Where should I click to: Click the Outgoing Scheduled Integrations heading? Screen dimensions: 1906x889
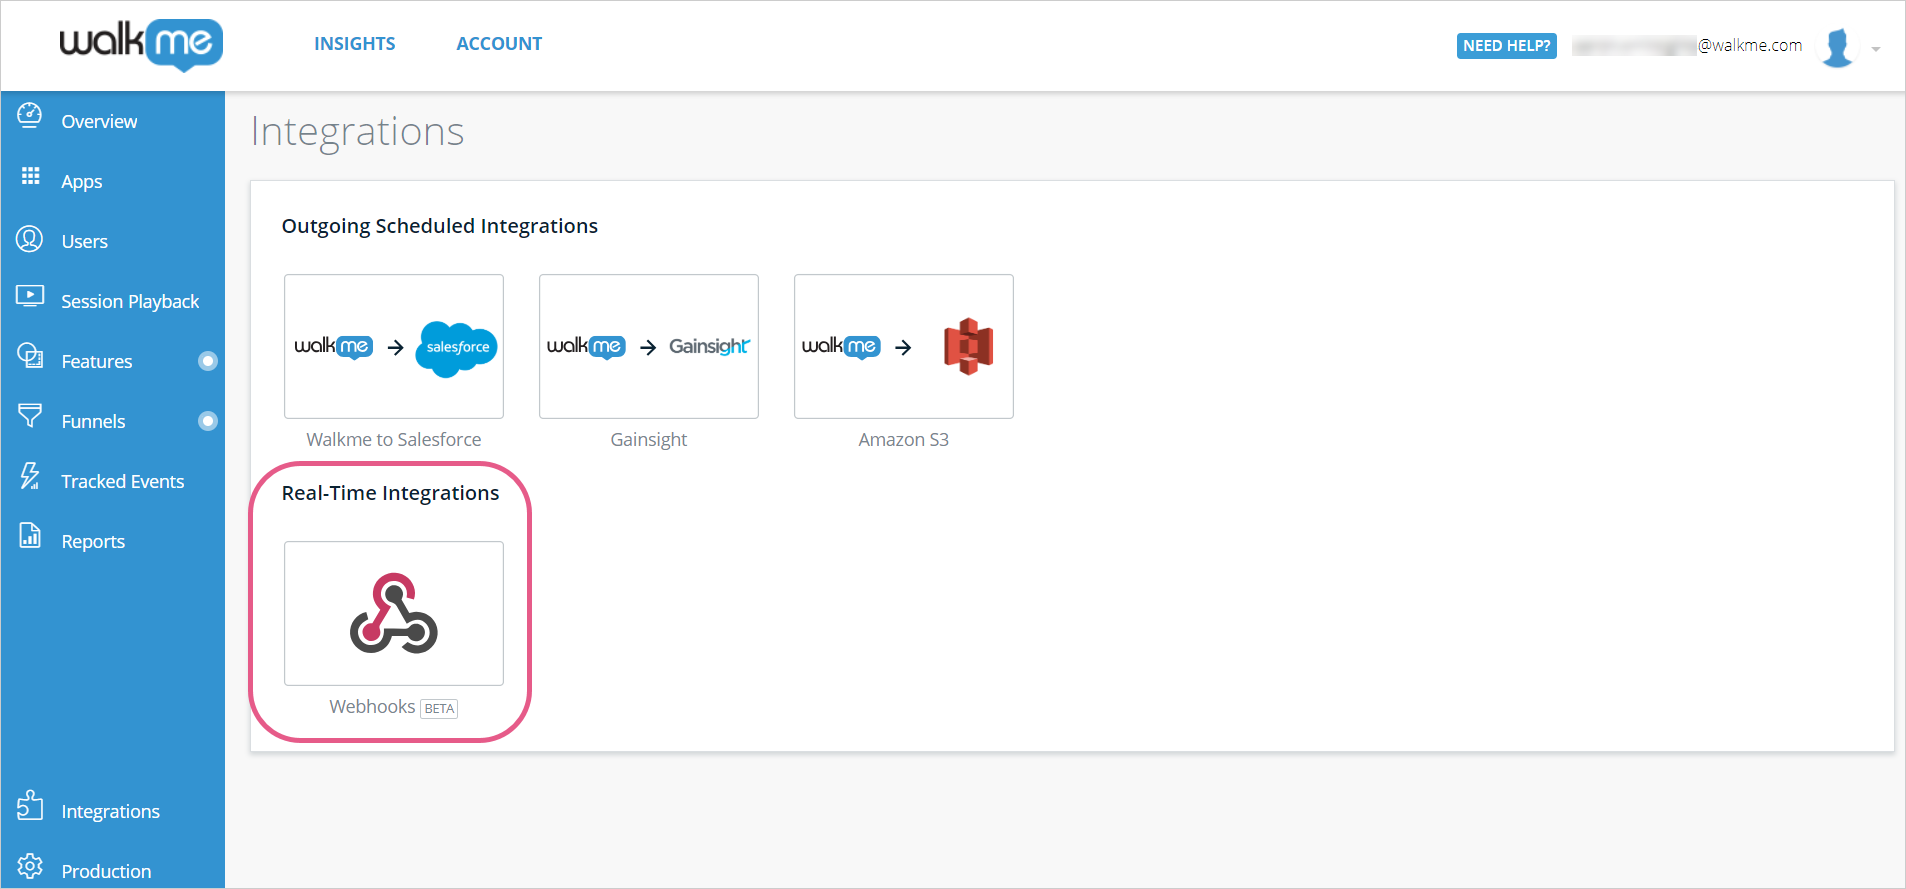click(440, 226)
